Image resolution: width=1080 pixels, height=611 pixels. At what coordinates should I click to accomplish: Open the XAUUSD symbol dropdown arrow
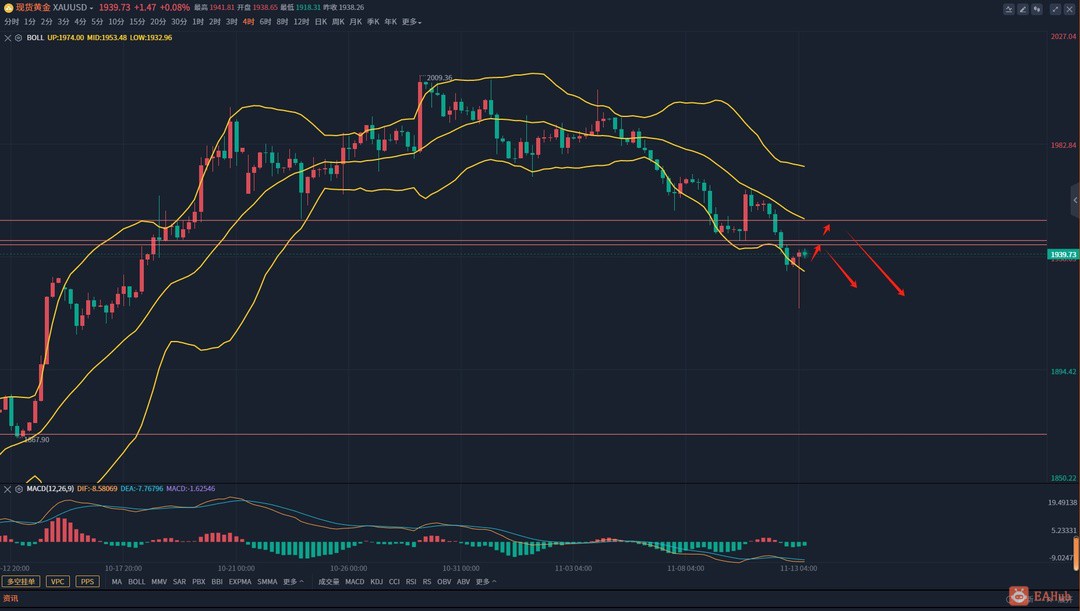click(x=91, y=8)
